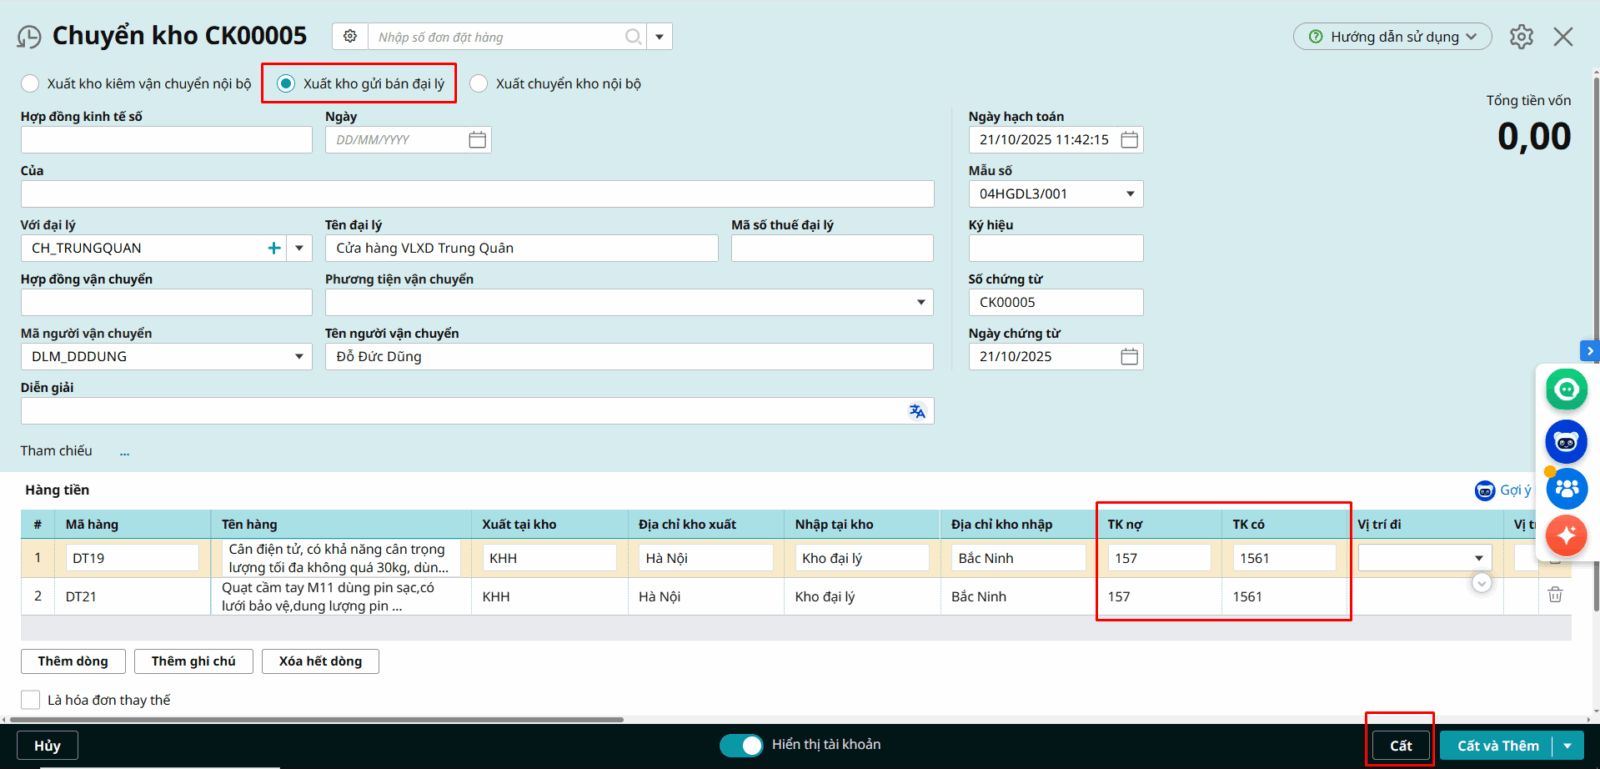
Task: Select Xuất kho kiêm vận chuyển nội bộ
Action: coord(31,84)
